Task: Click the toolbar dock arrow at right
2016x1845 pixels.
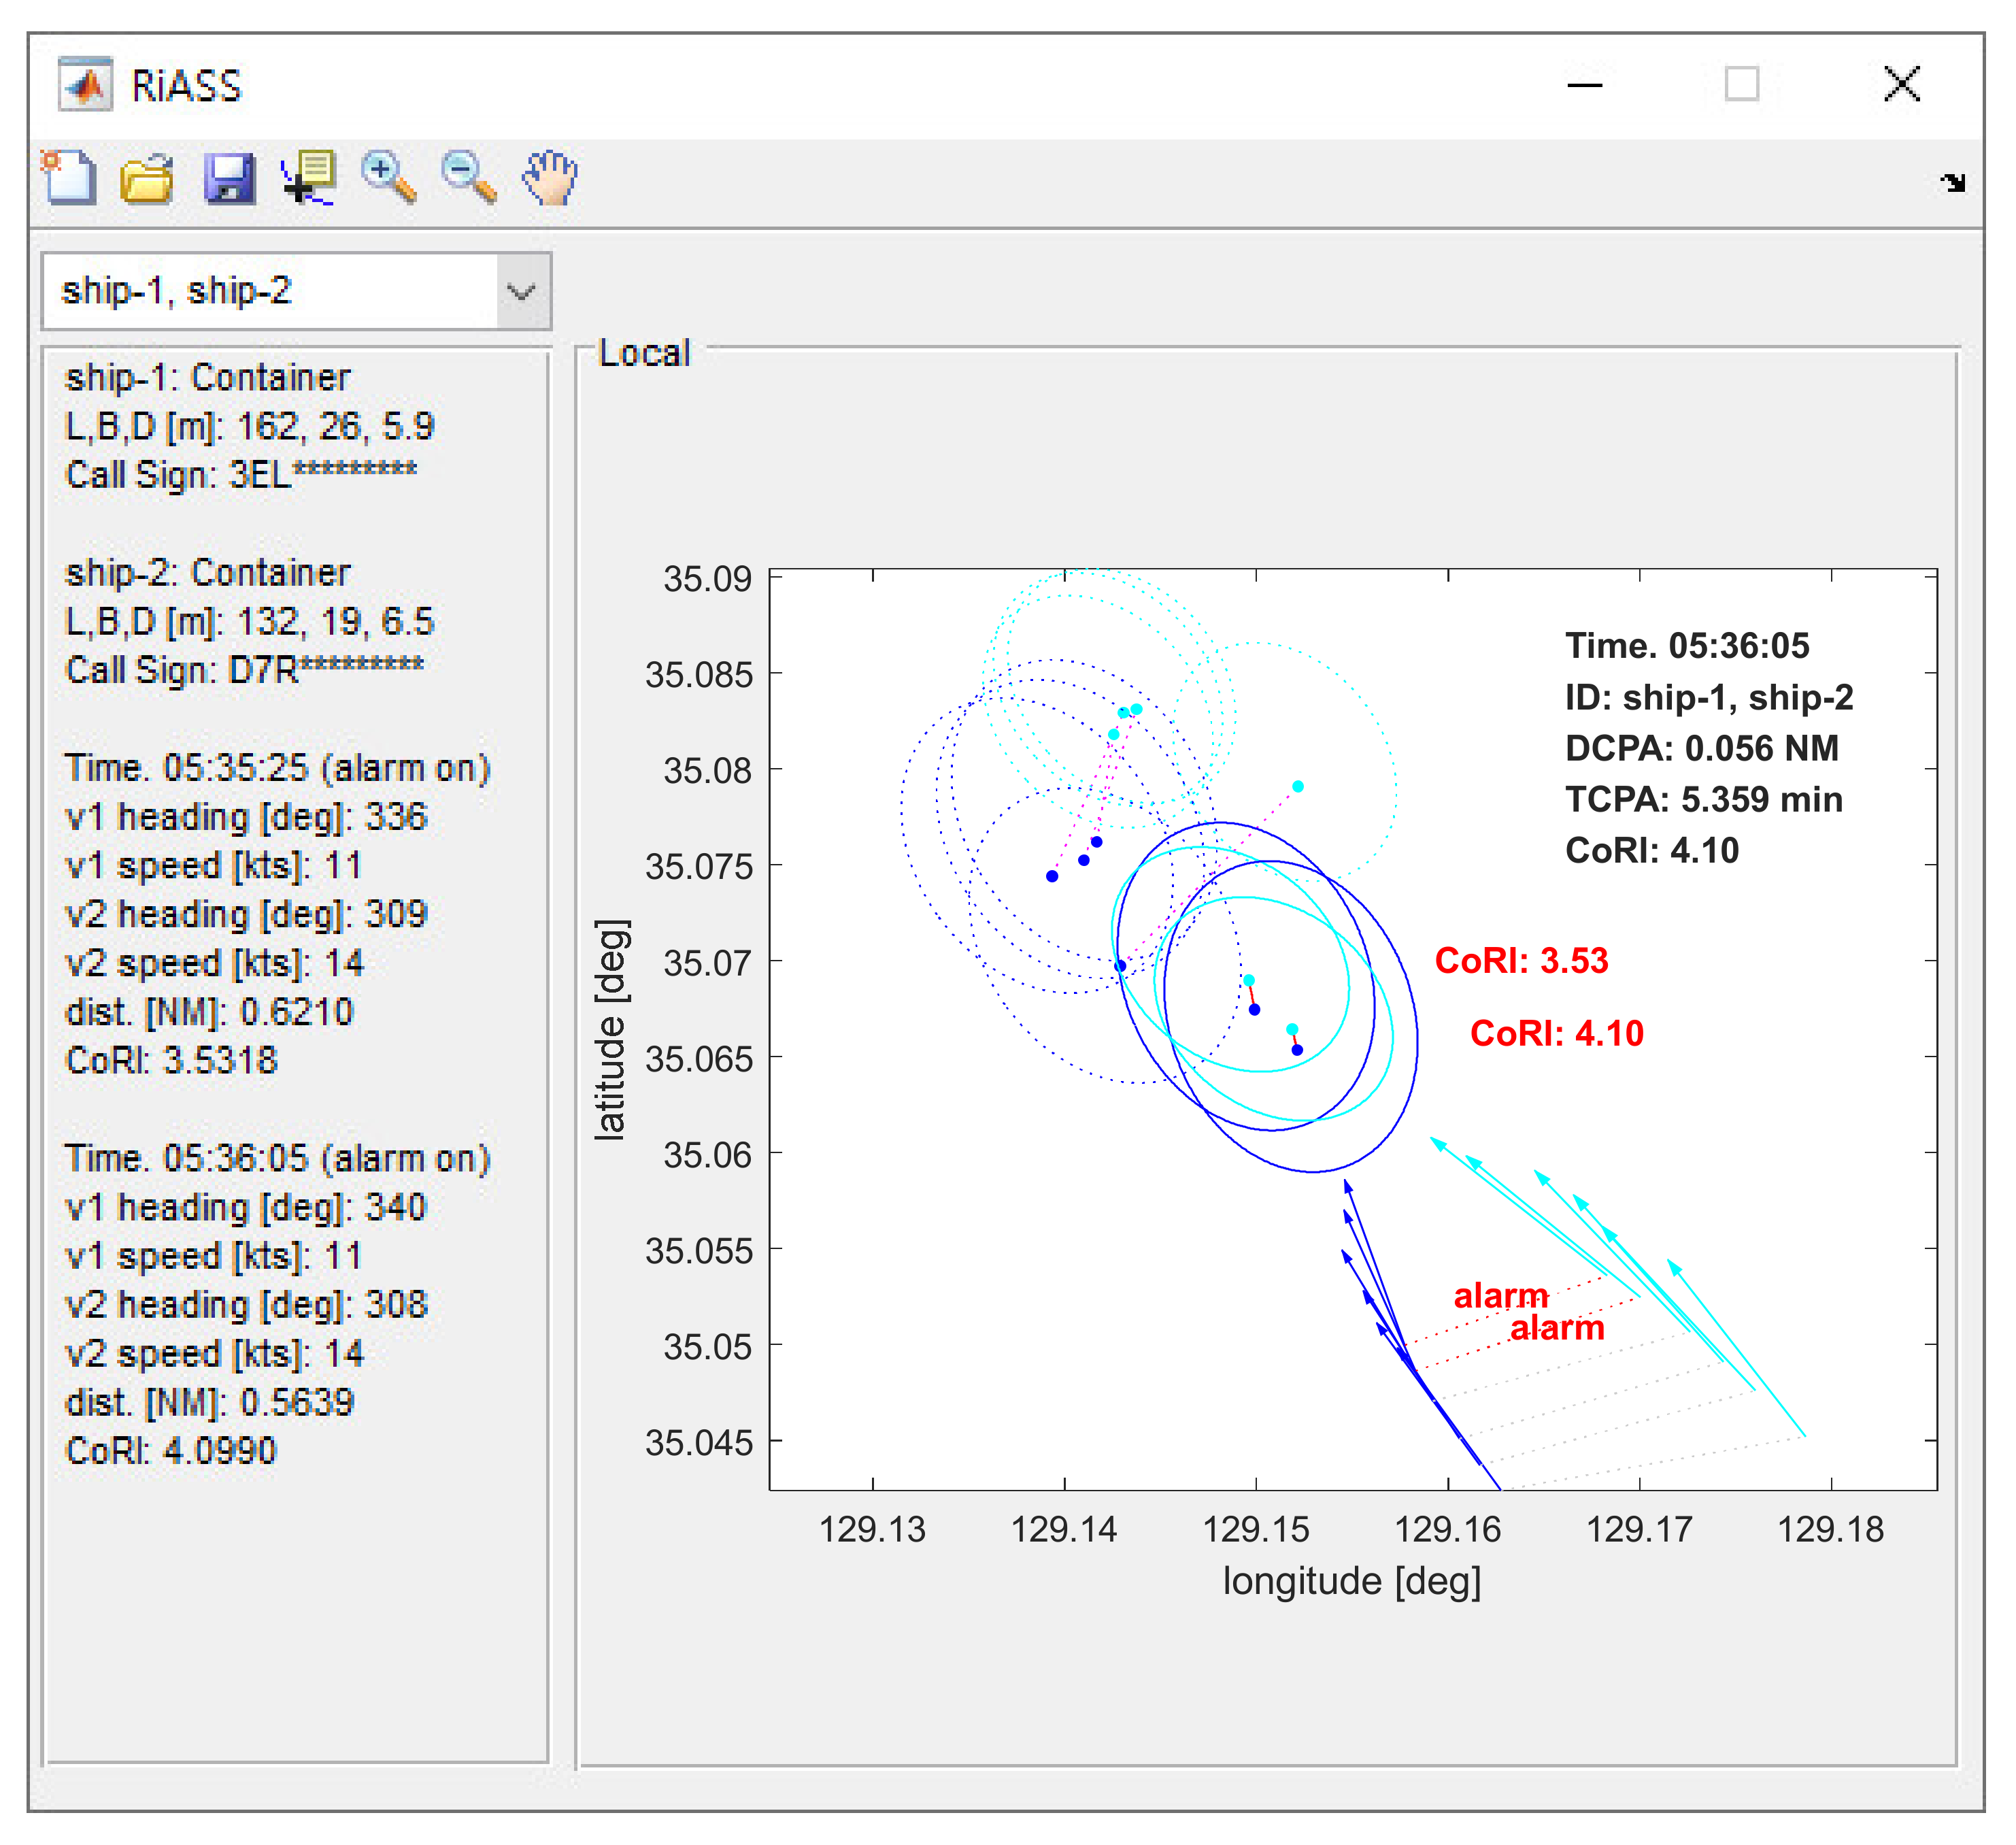Action: (x=1952, y=183)
